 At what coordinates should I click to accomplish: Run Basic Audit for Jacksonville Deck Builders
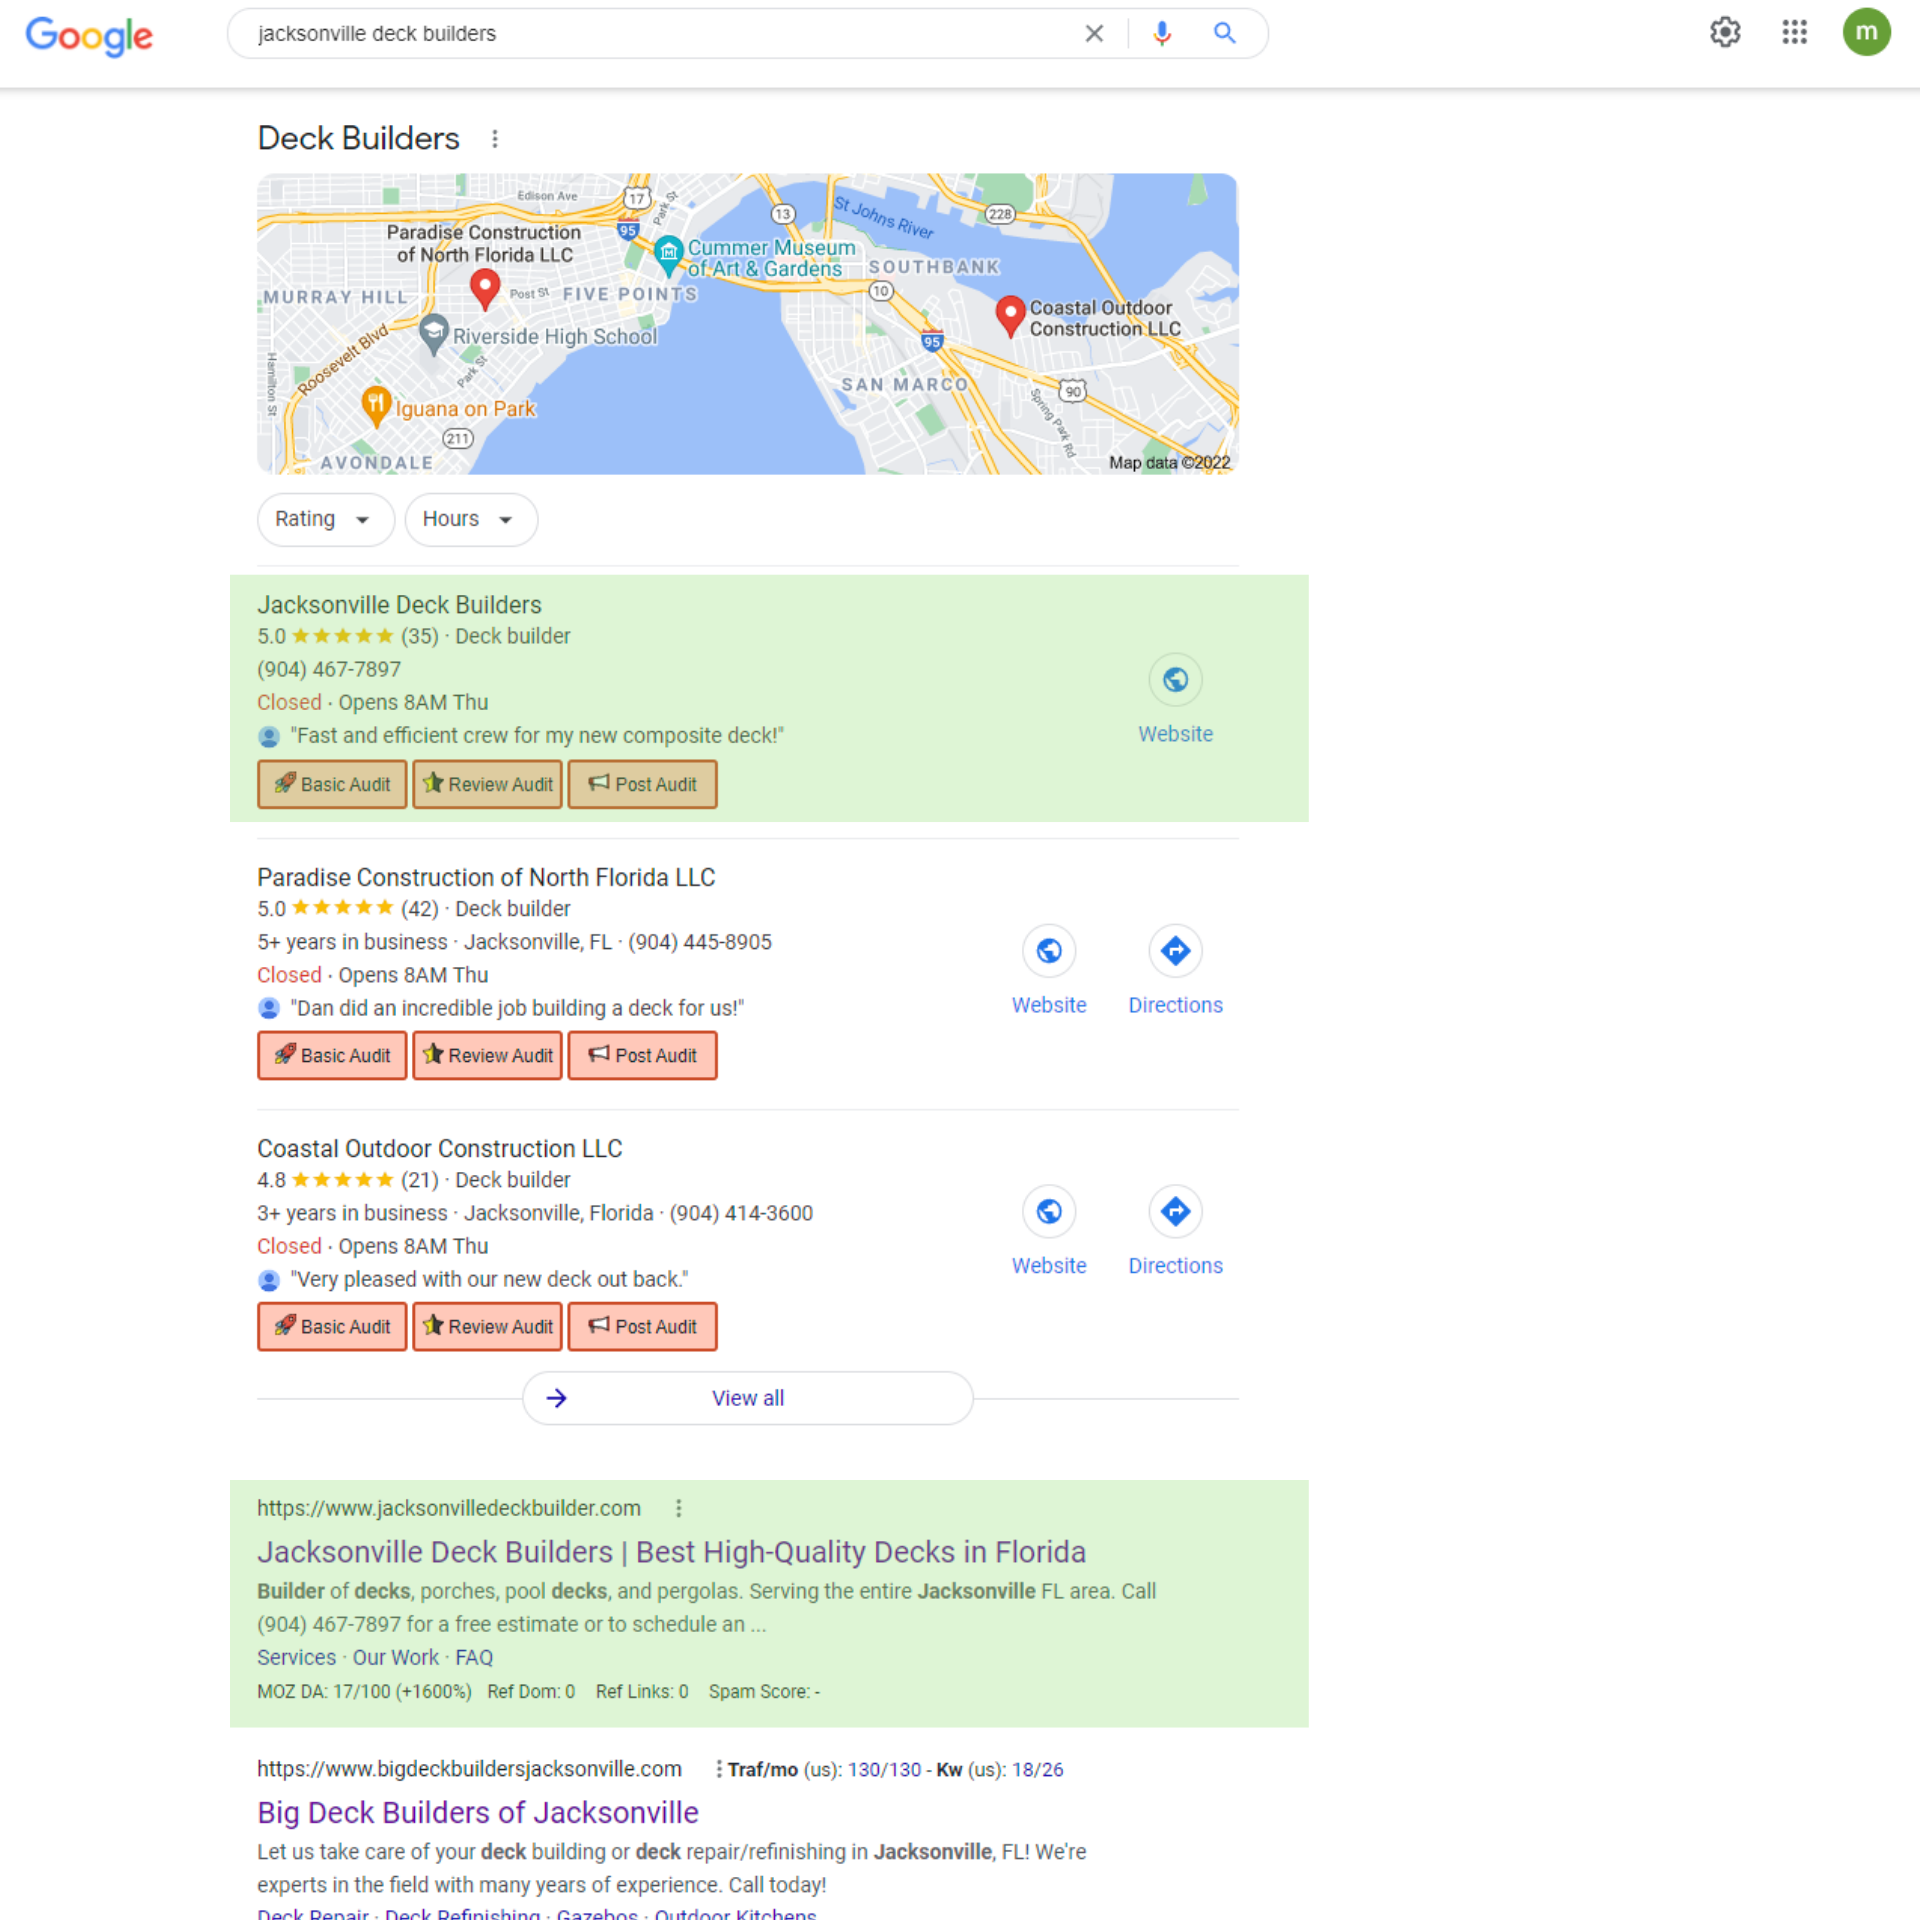332,784
